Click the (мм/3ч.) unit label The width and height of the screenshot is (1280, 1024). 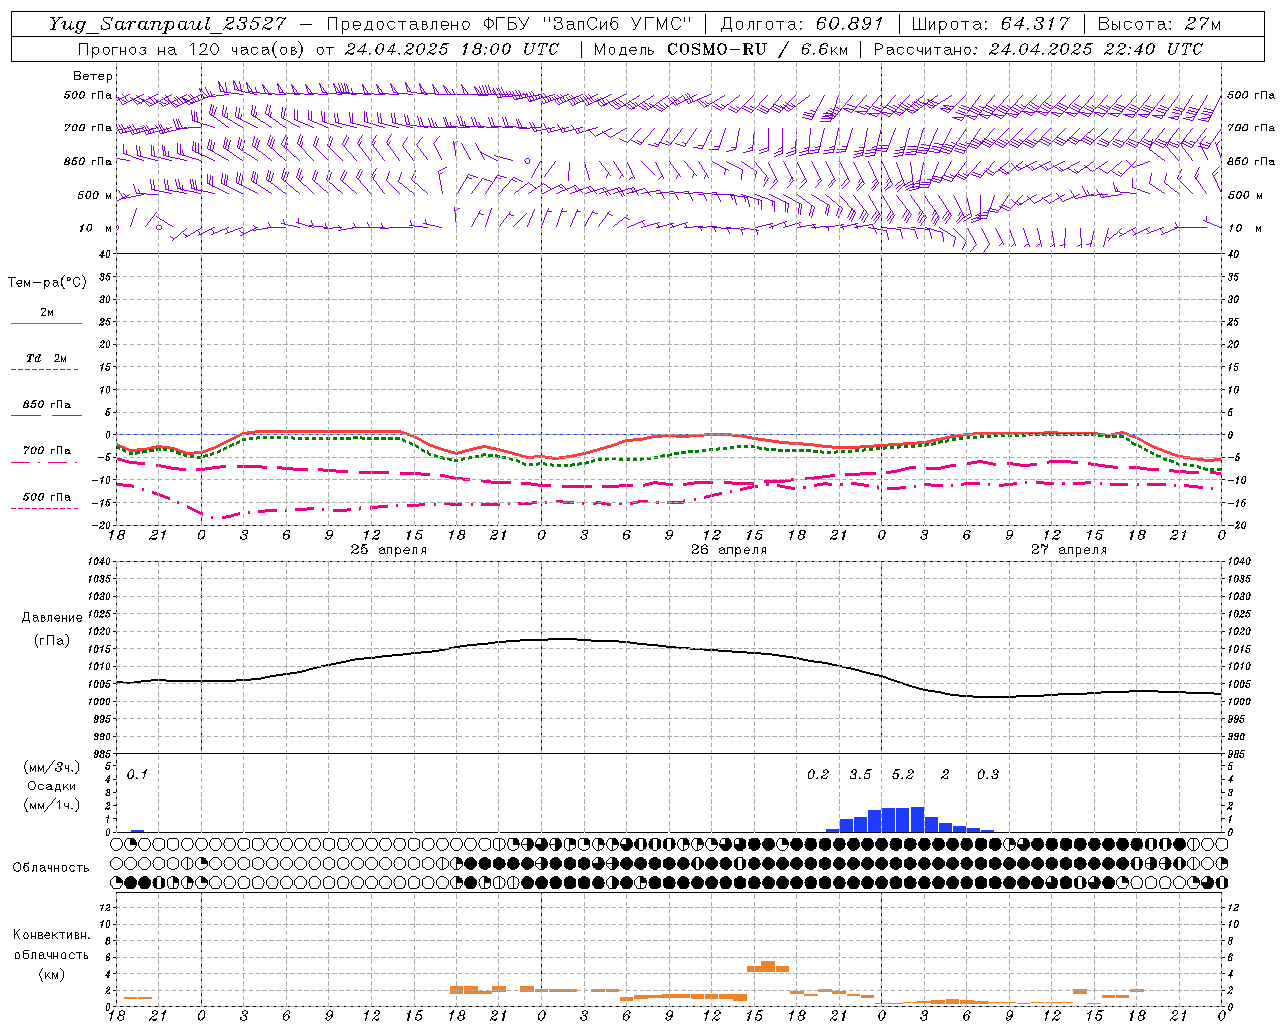[x=52, y=767]
